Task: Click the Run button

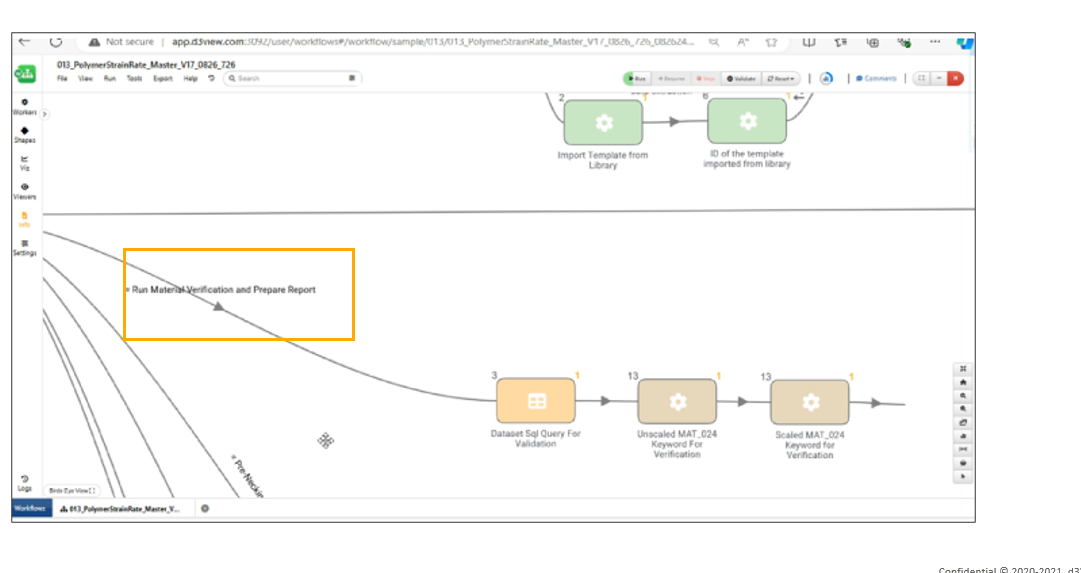Action: [636, 79]
